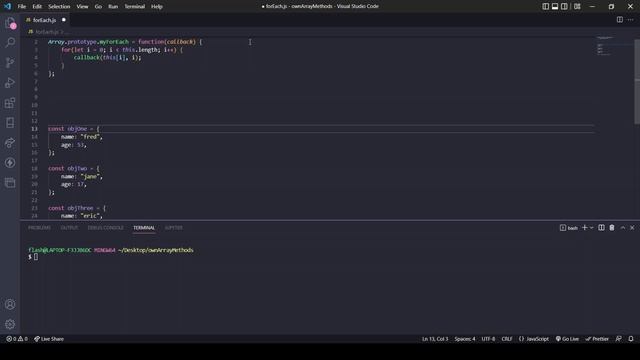Split the editor to the right

pos(620,20)
